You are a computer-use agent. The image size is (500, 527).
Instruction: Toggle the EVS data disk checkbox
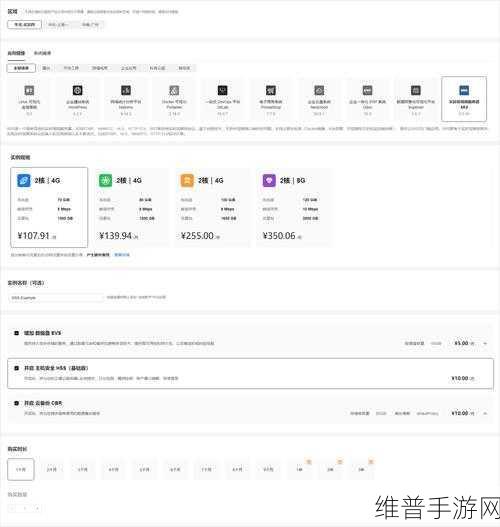click(16, 333)
